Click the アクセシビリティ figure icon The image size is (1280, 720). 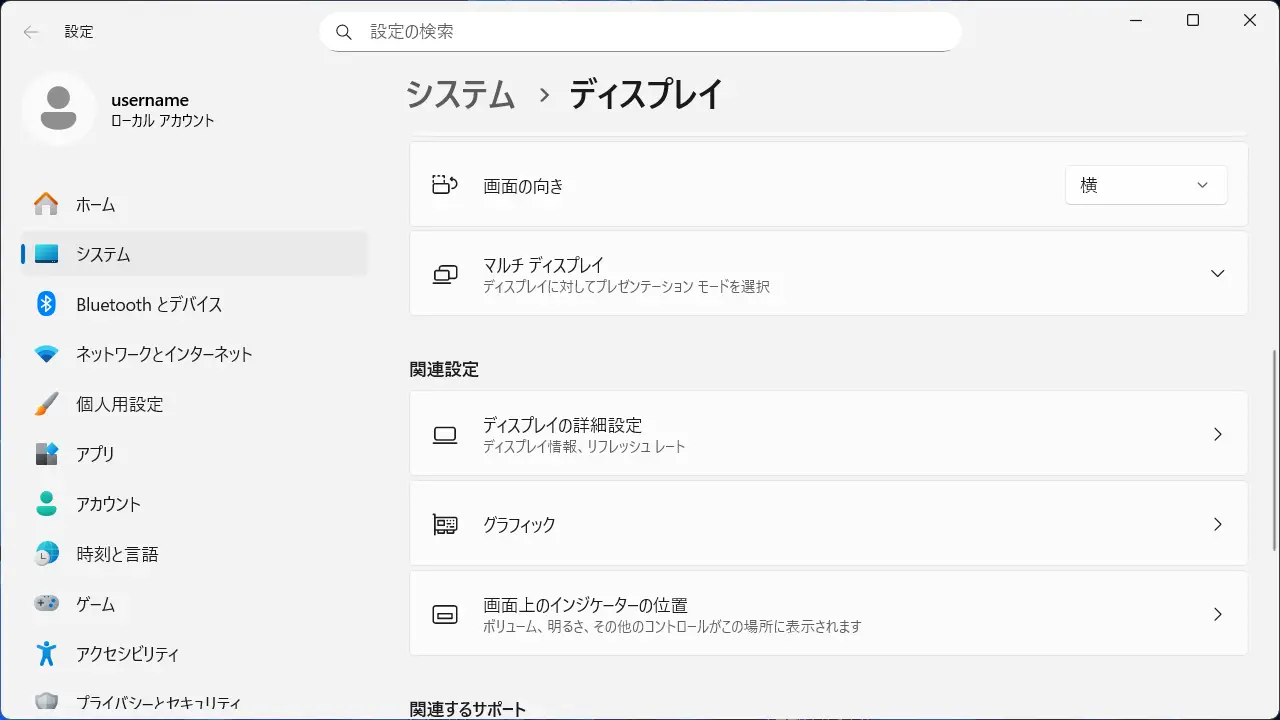(x=46, y=654)
